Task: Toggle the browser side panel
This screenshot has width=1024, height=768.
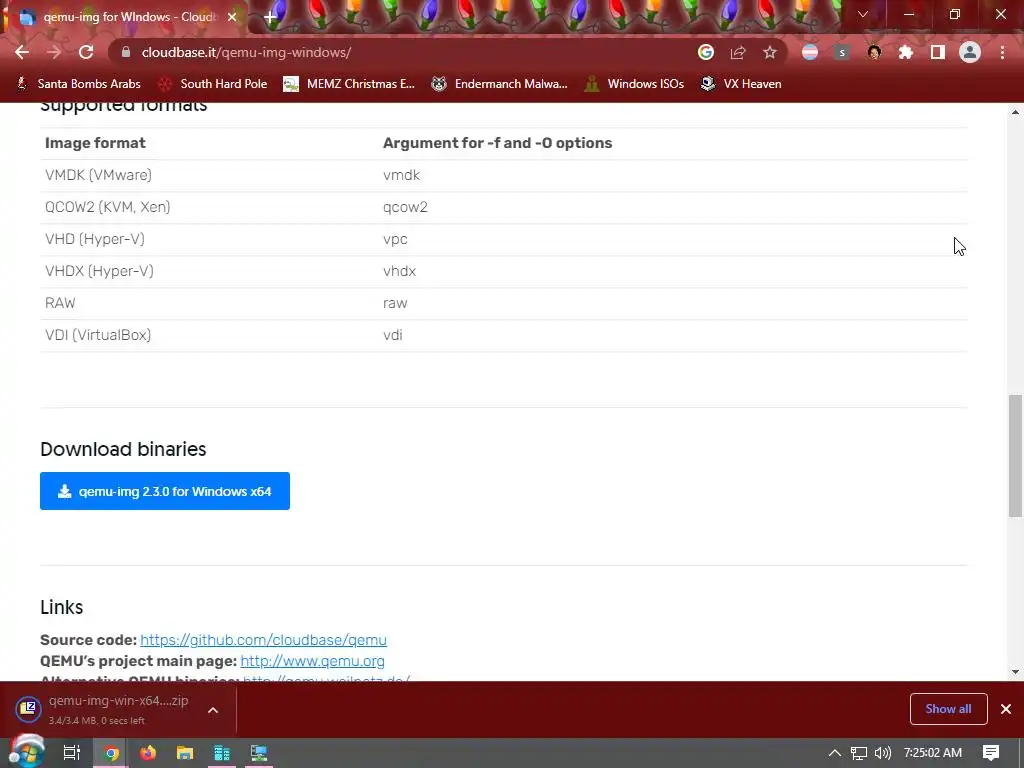Action: coord(938,52)
